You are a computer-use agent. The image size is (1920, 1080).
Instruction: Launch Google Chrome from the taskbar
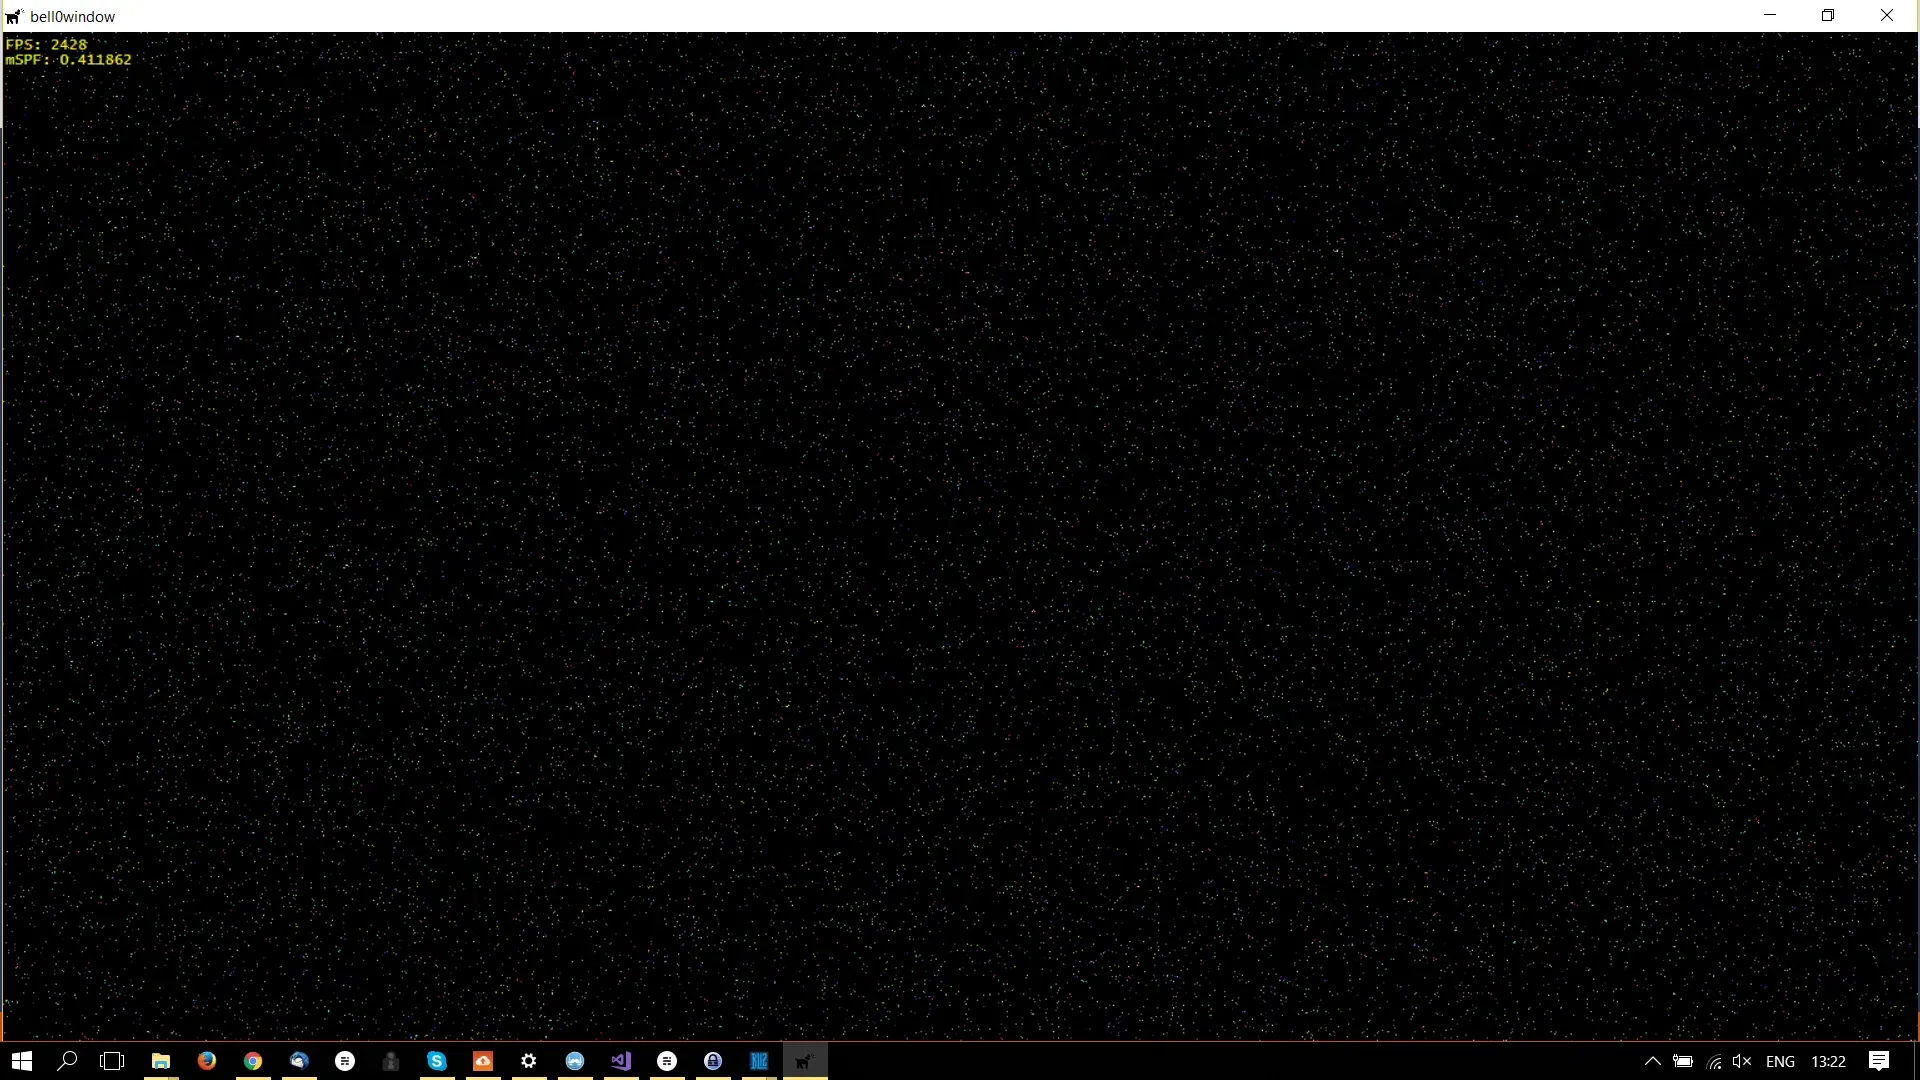253,1061
